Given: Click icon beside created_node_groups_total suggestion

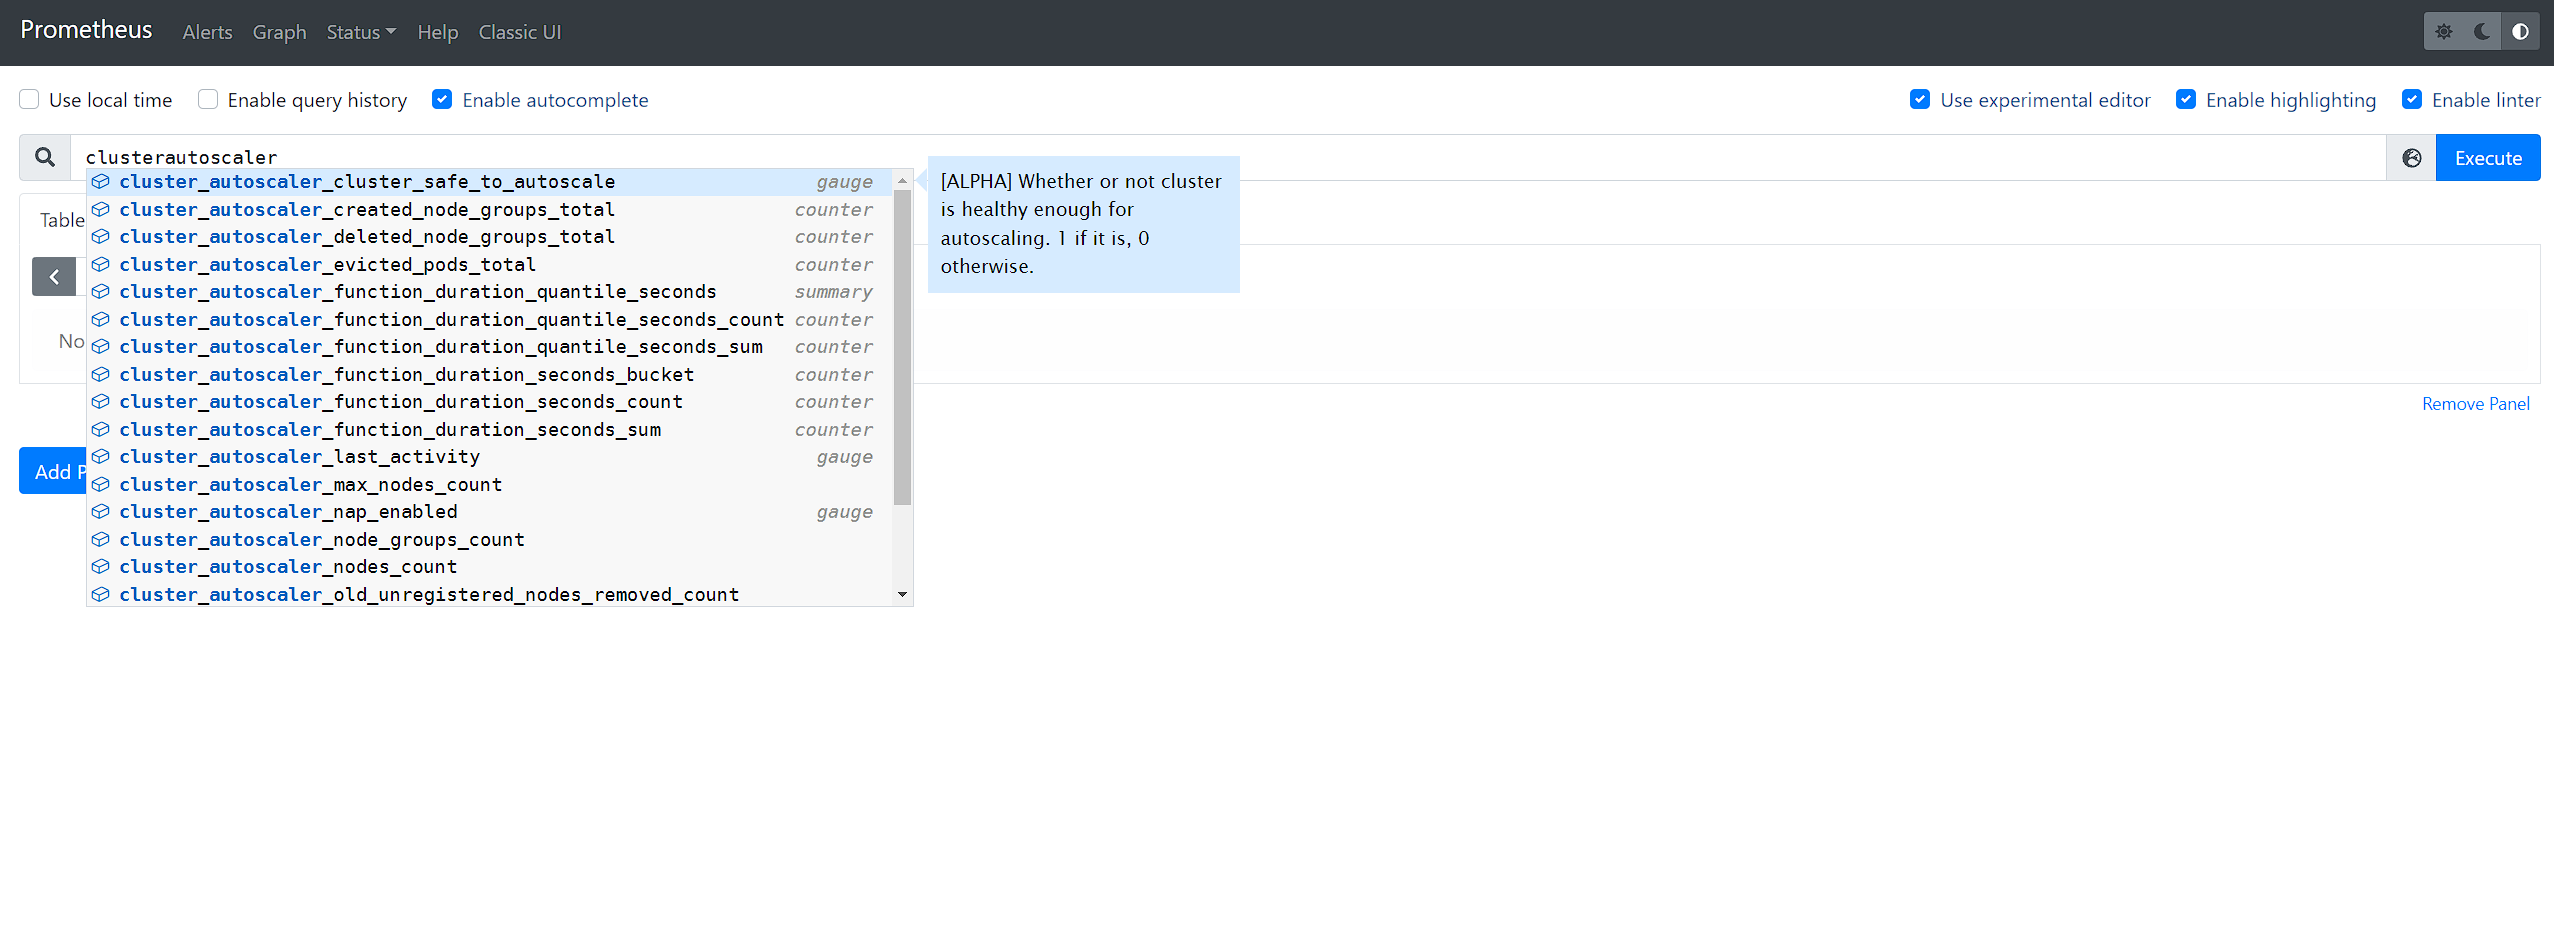Looking at the screenshot, I should click(101, 209).
